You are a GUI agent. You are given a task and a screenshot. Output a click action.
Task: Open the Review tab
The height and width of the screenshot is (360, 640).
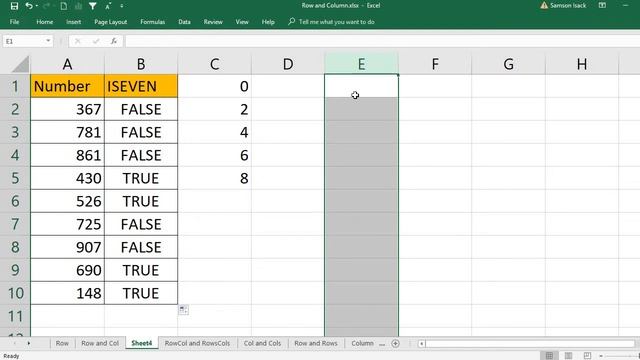pyautogui.click(x=213, y=22)
